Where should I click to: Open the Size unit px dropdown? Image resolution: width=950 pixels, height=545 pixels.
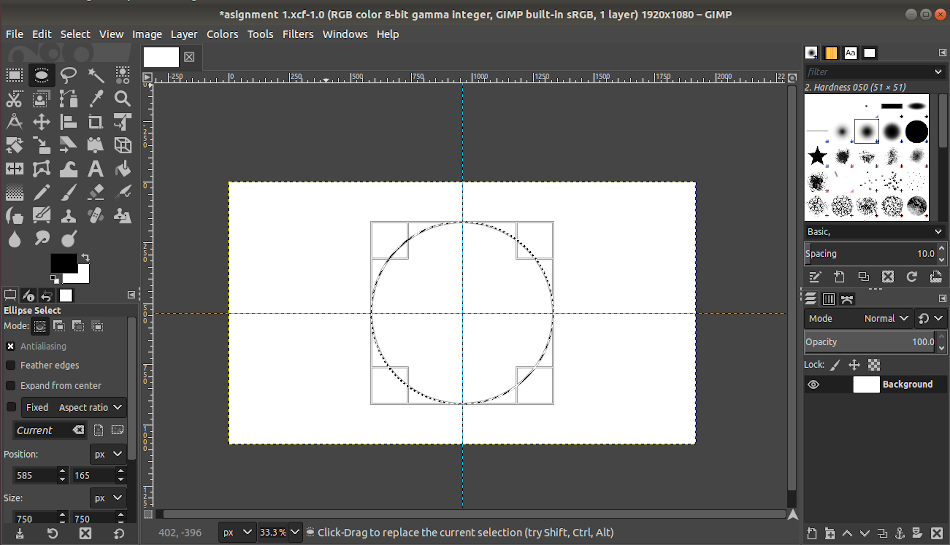[108, 498]
